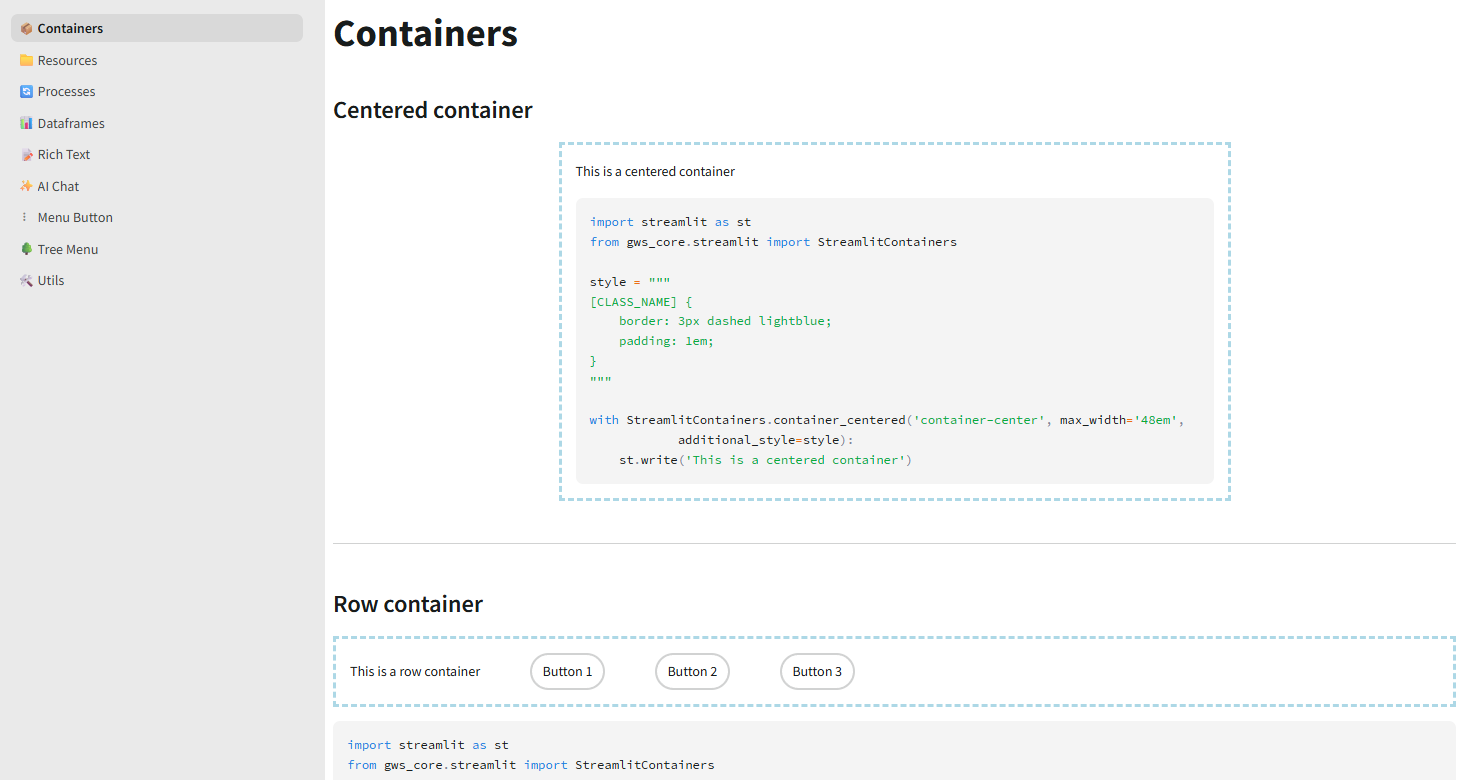Click the blue Processes refresh icon

coord(26,92)
